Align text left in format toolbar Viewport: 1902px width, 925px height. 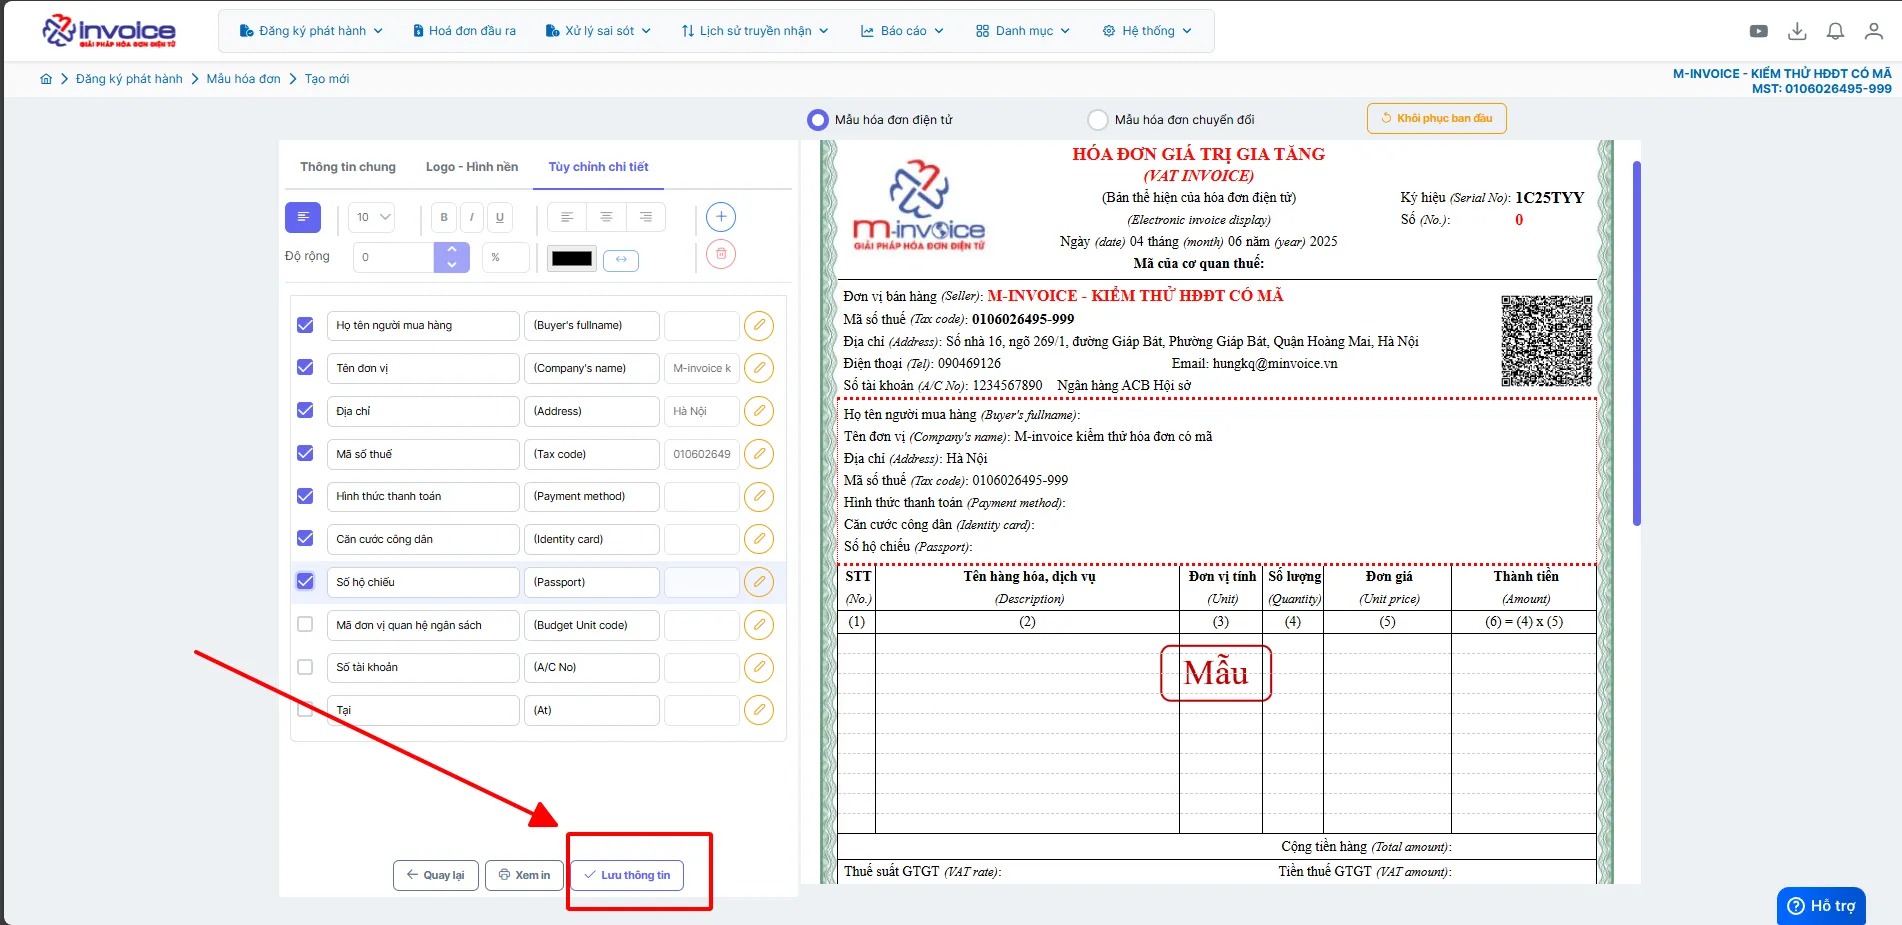point(567,217)
